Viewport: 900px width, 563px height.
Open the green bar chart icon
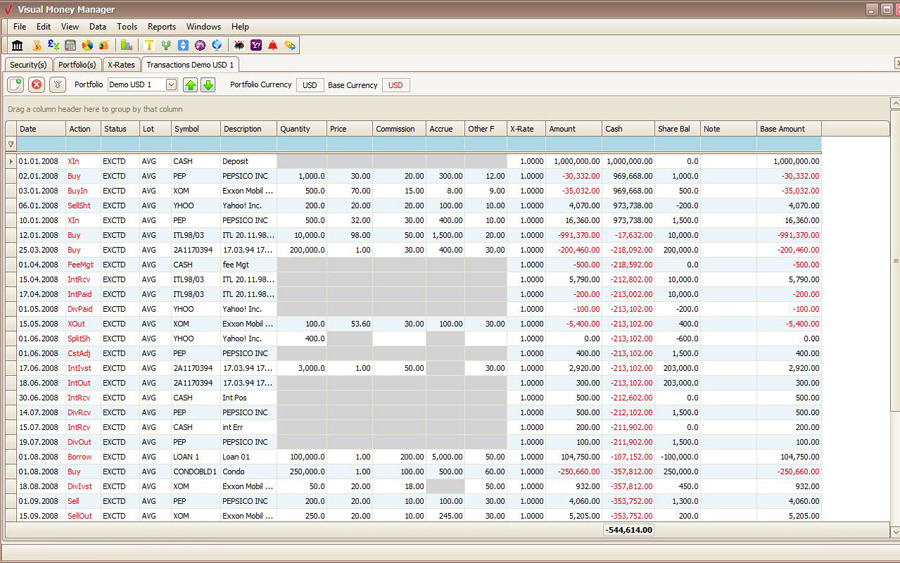[x=126, y=45]
